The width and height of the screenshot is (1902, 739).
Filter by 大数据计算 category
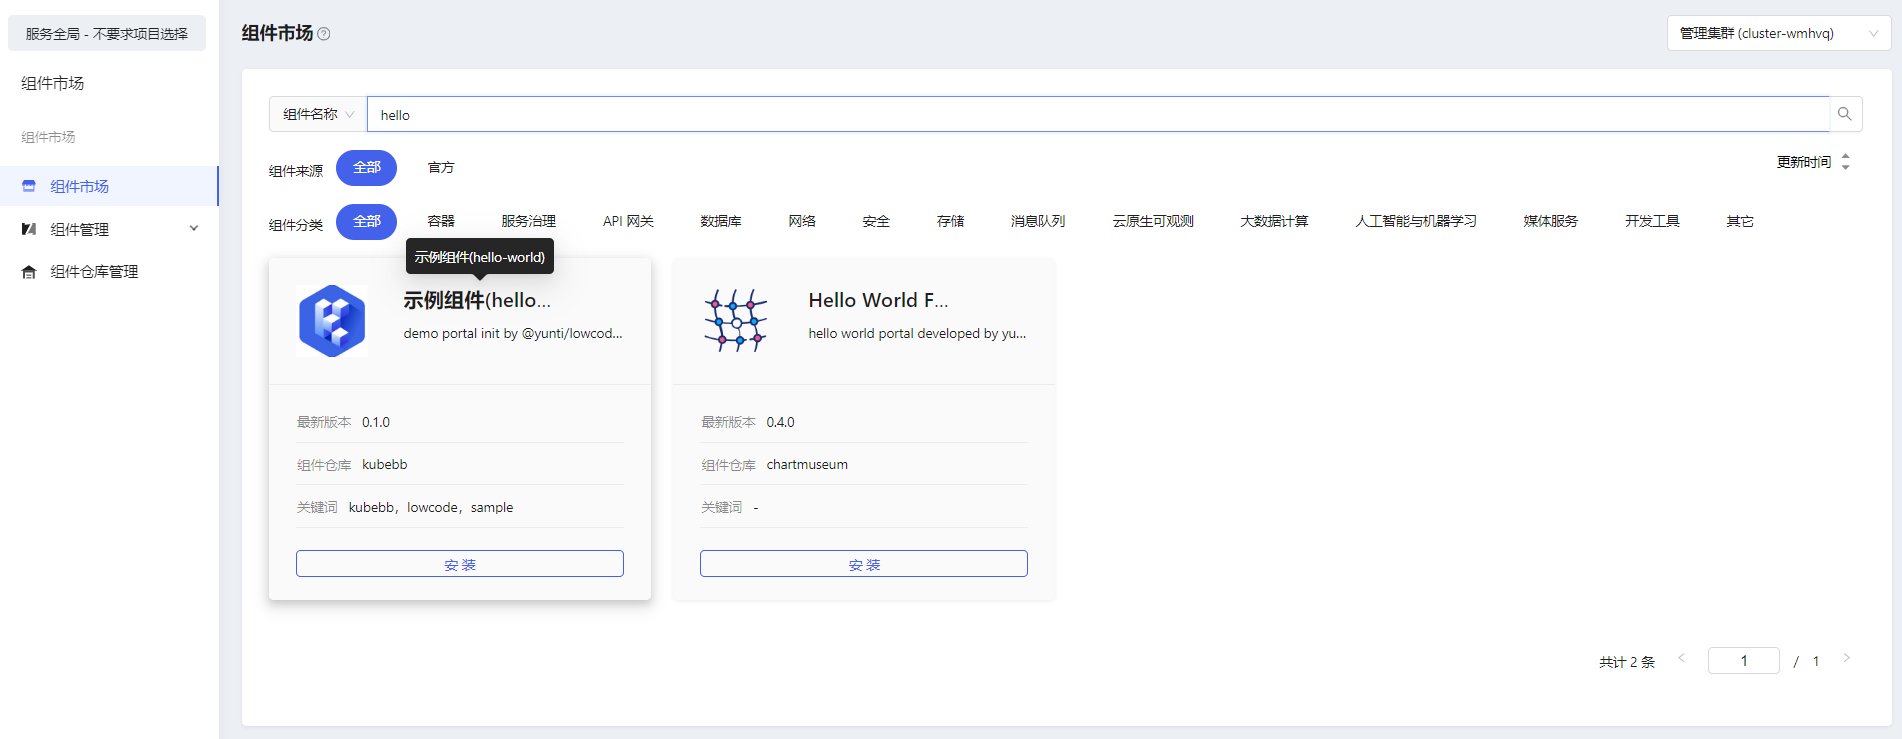click(1274, 221)
